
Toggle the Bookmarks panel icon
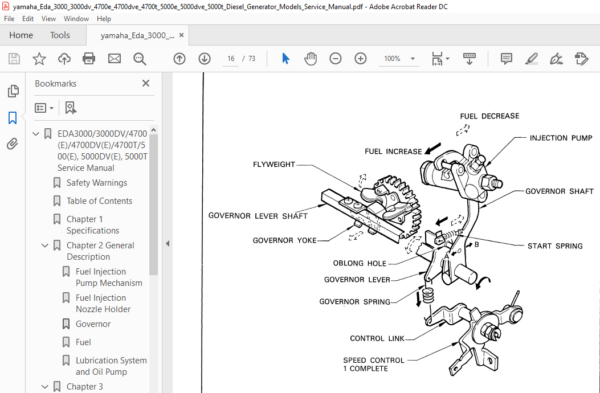click(12, 117)
